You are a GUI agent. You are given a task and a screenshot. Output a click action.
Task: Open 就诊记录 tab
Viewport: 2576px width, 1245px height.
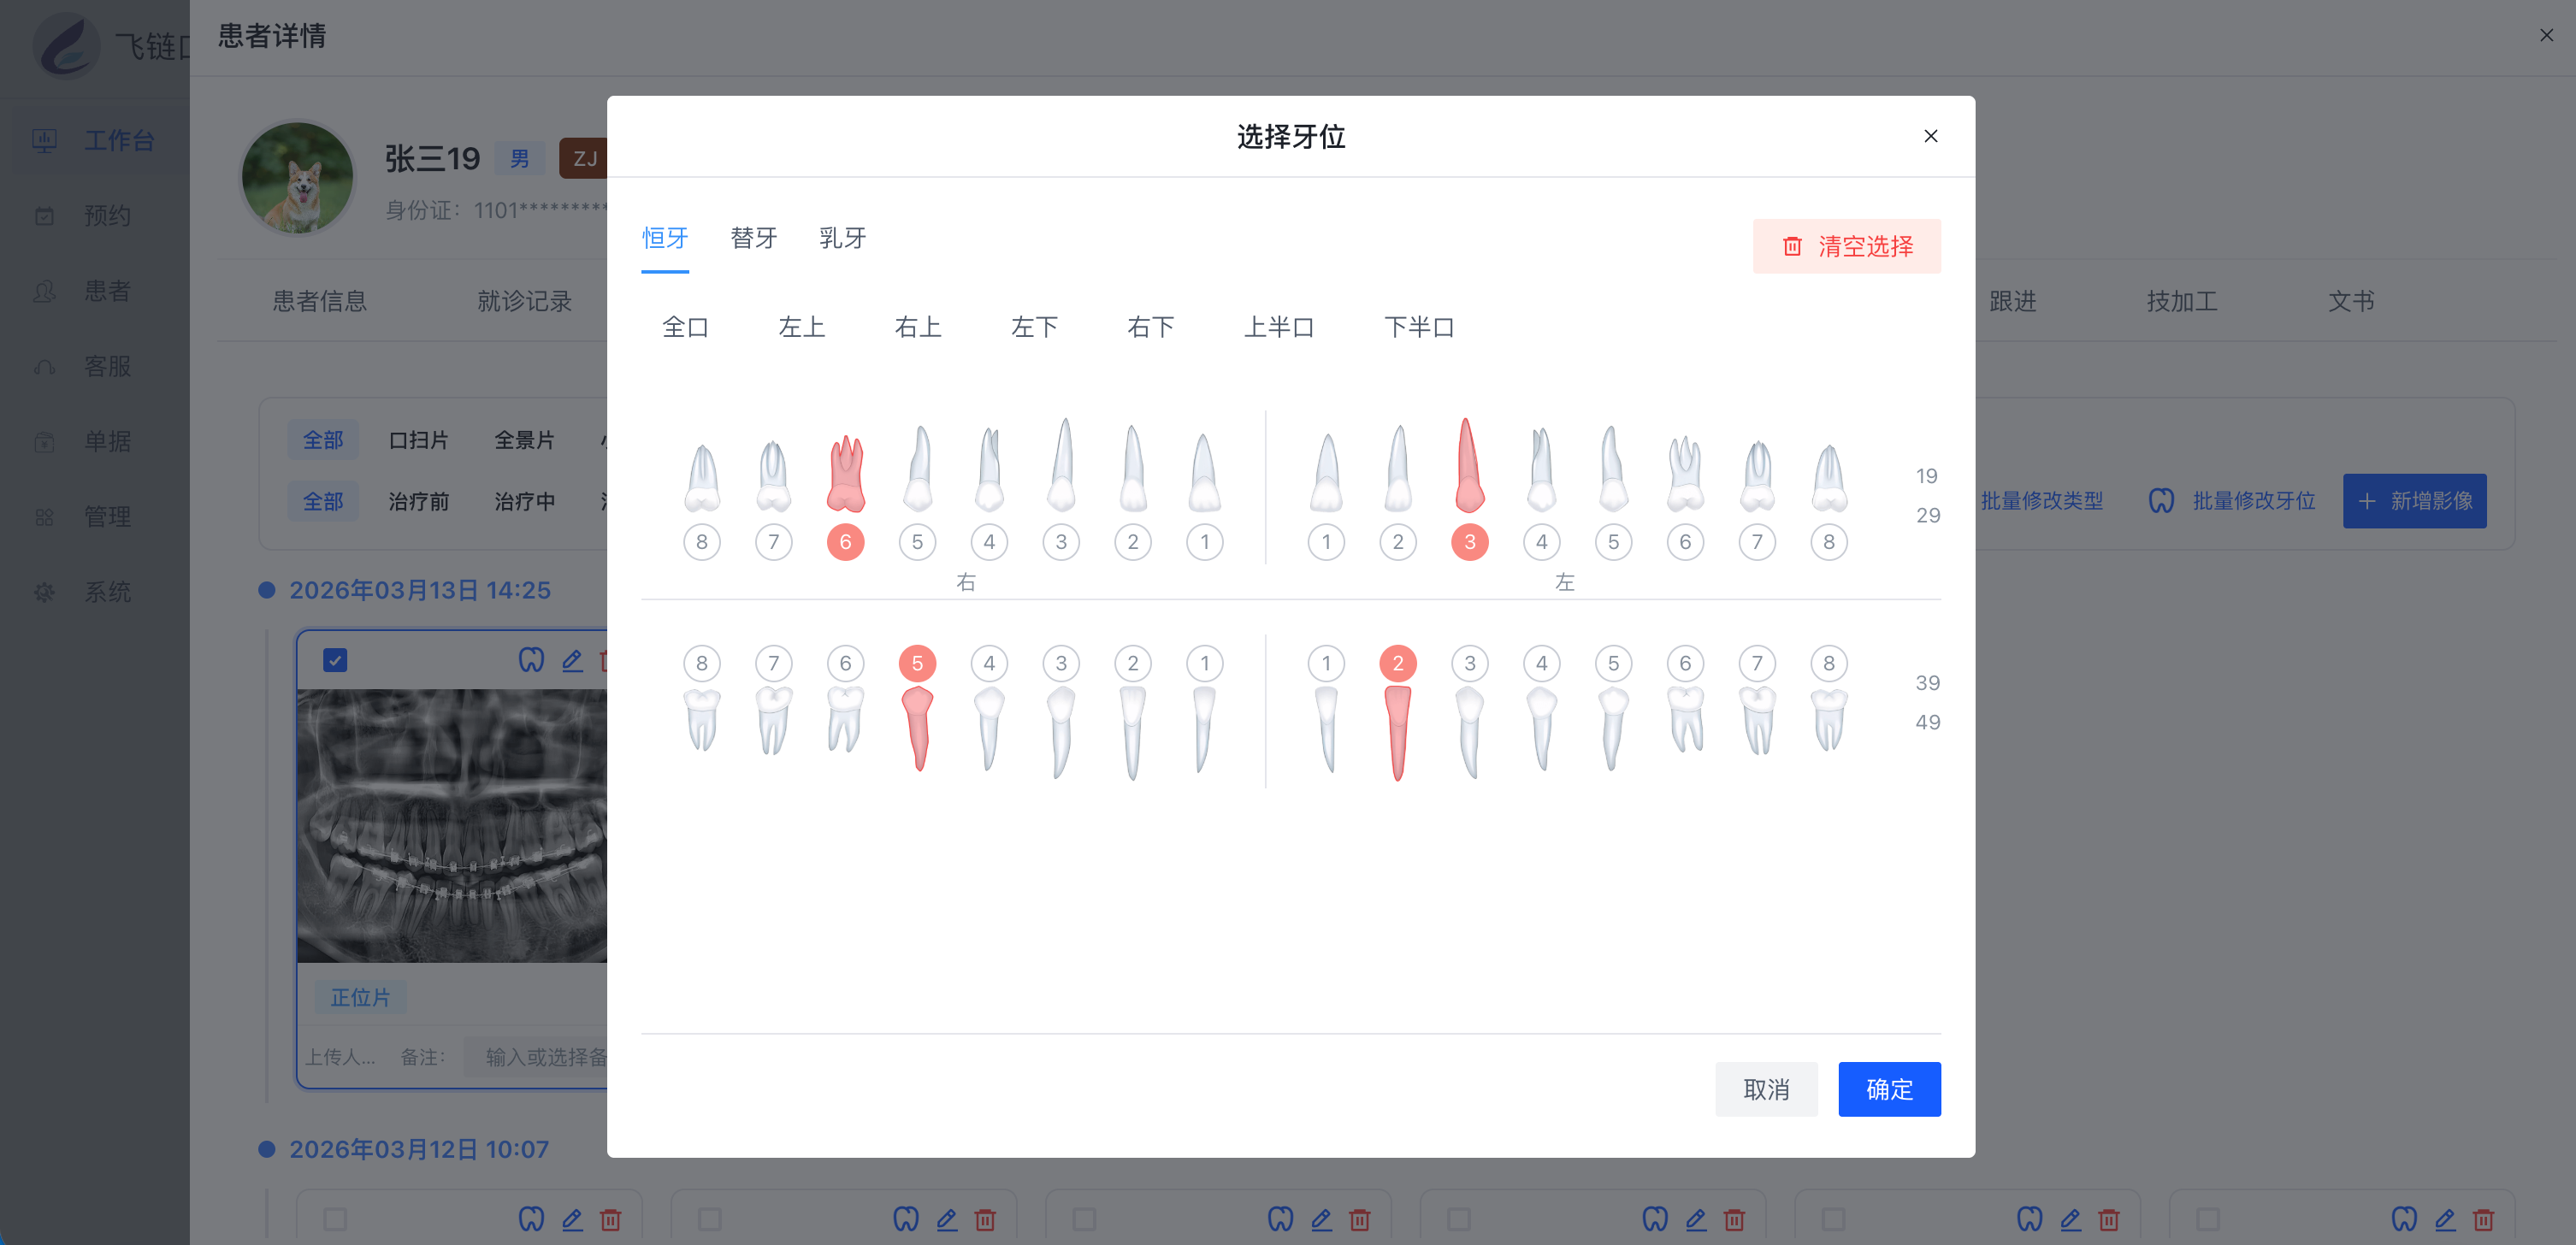point(524,301)
